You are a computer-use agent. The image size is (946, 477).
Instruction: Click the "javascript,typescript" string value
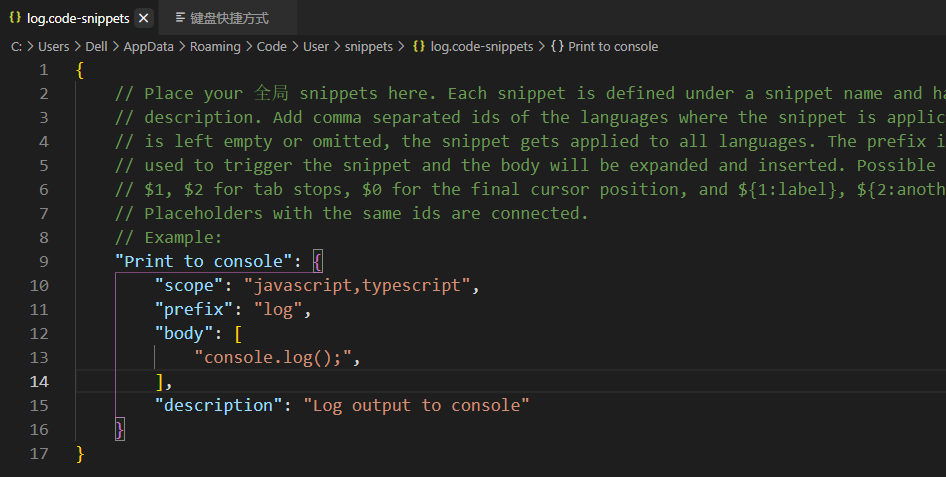pyautogui.click(x=357, y=286)
